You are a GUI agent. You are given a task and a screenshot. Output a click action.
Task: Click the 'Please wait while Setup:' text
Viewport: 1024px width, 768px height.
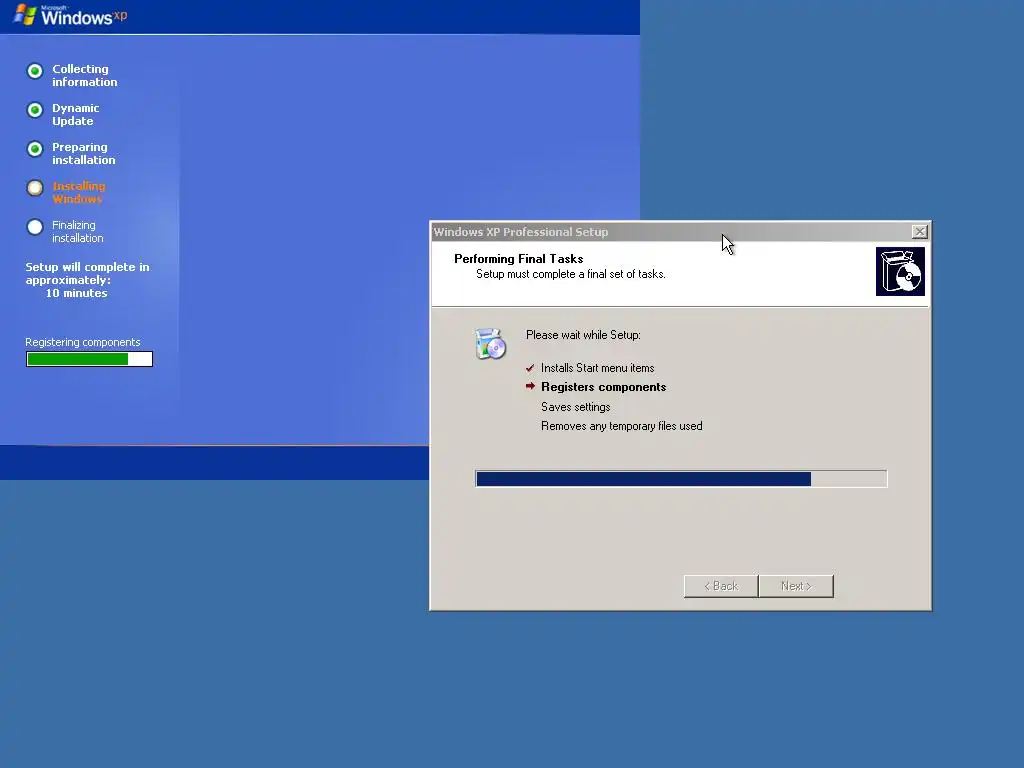click(583, 335)
